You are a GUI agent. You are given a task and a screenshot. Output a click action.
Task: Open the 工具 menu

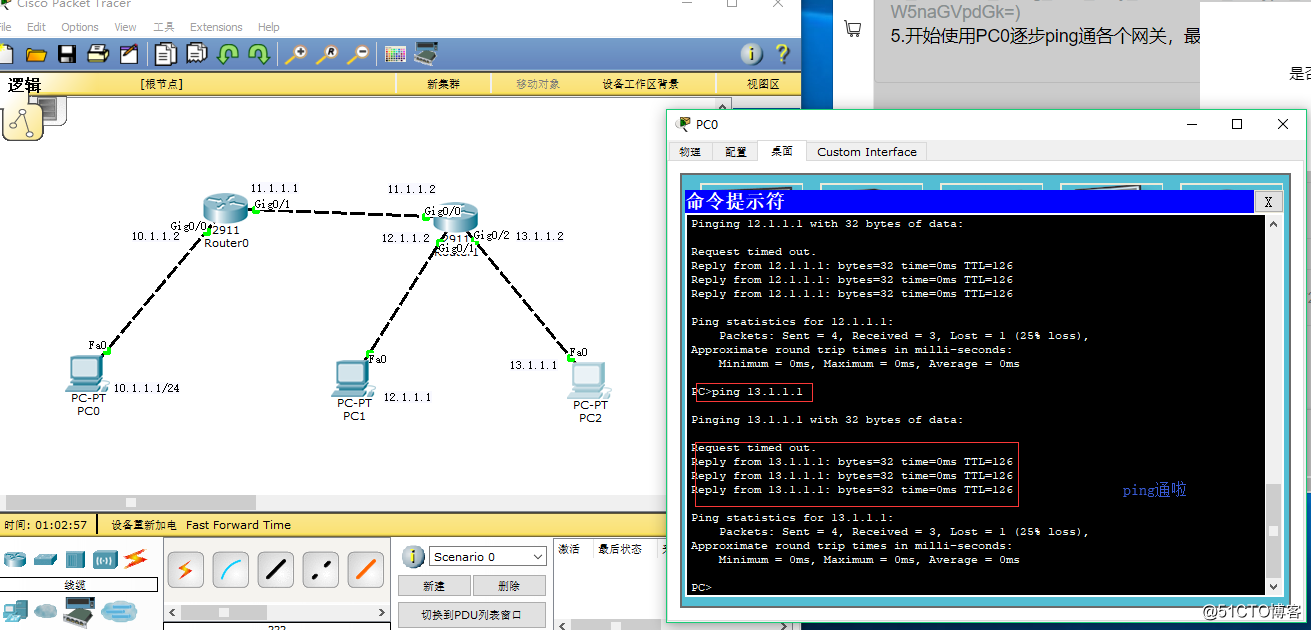click(x=164, y=27)
